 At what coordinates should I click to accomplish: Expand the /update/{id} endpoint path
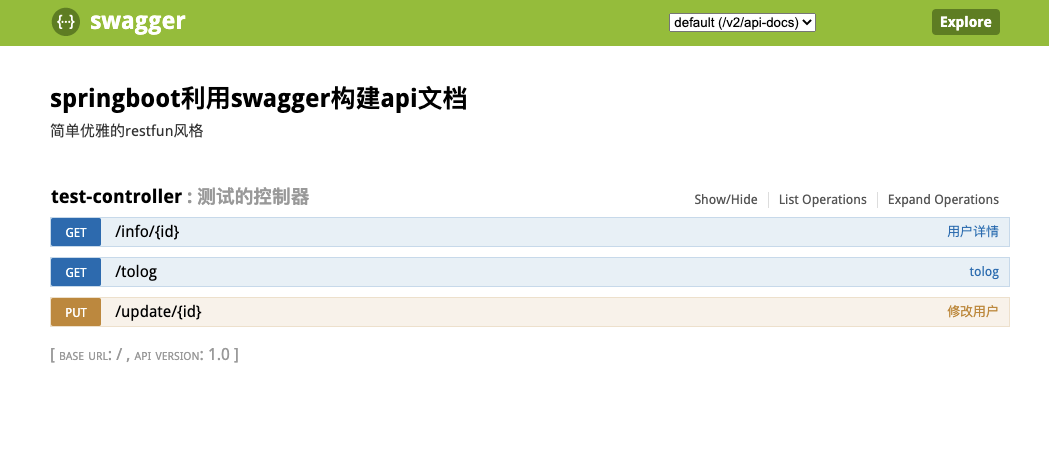pos(158,312)
